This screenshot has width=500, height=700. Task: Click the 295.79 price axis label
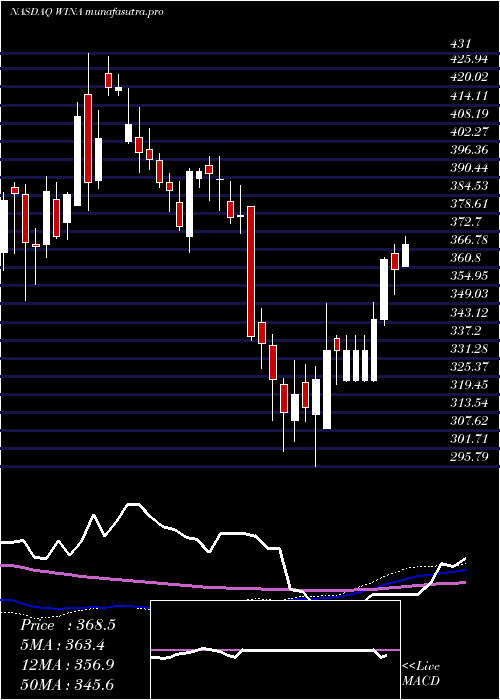pos(469,457)
